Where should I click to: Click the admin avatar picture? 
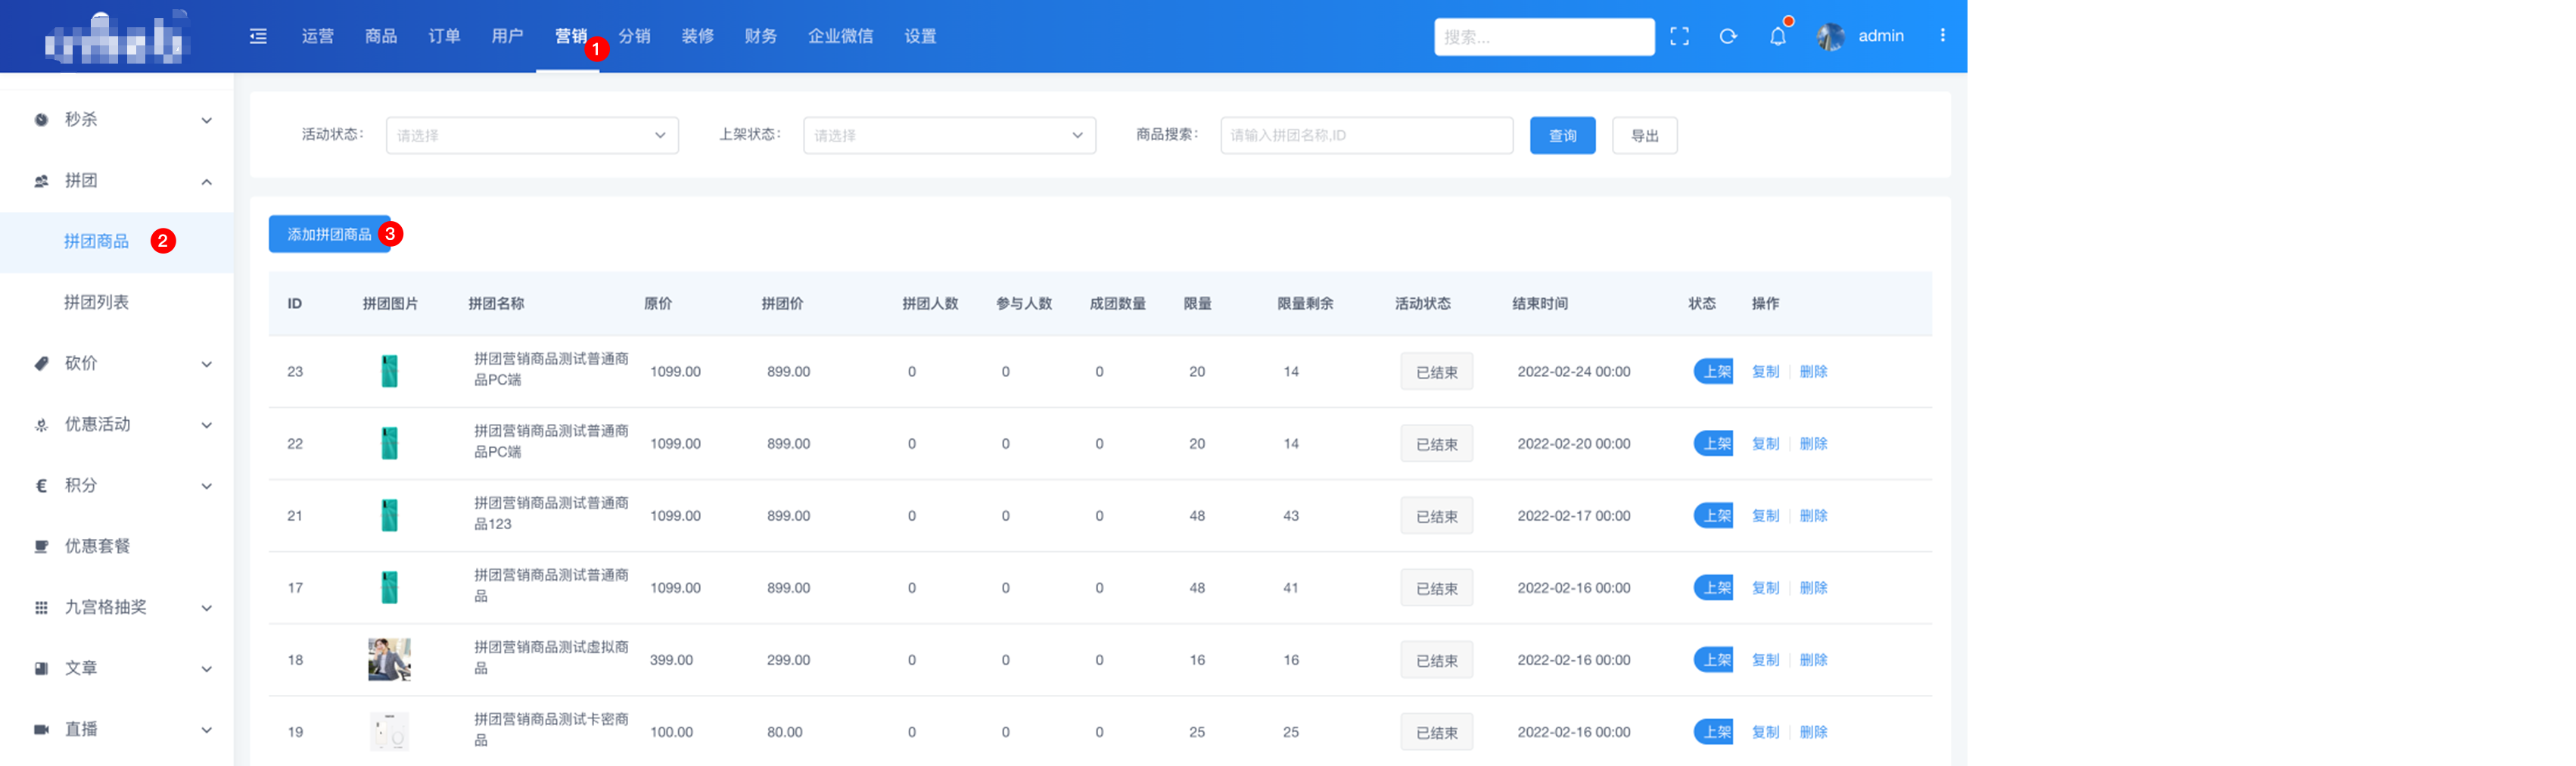pyautogui.click(x=1830, y=37)
